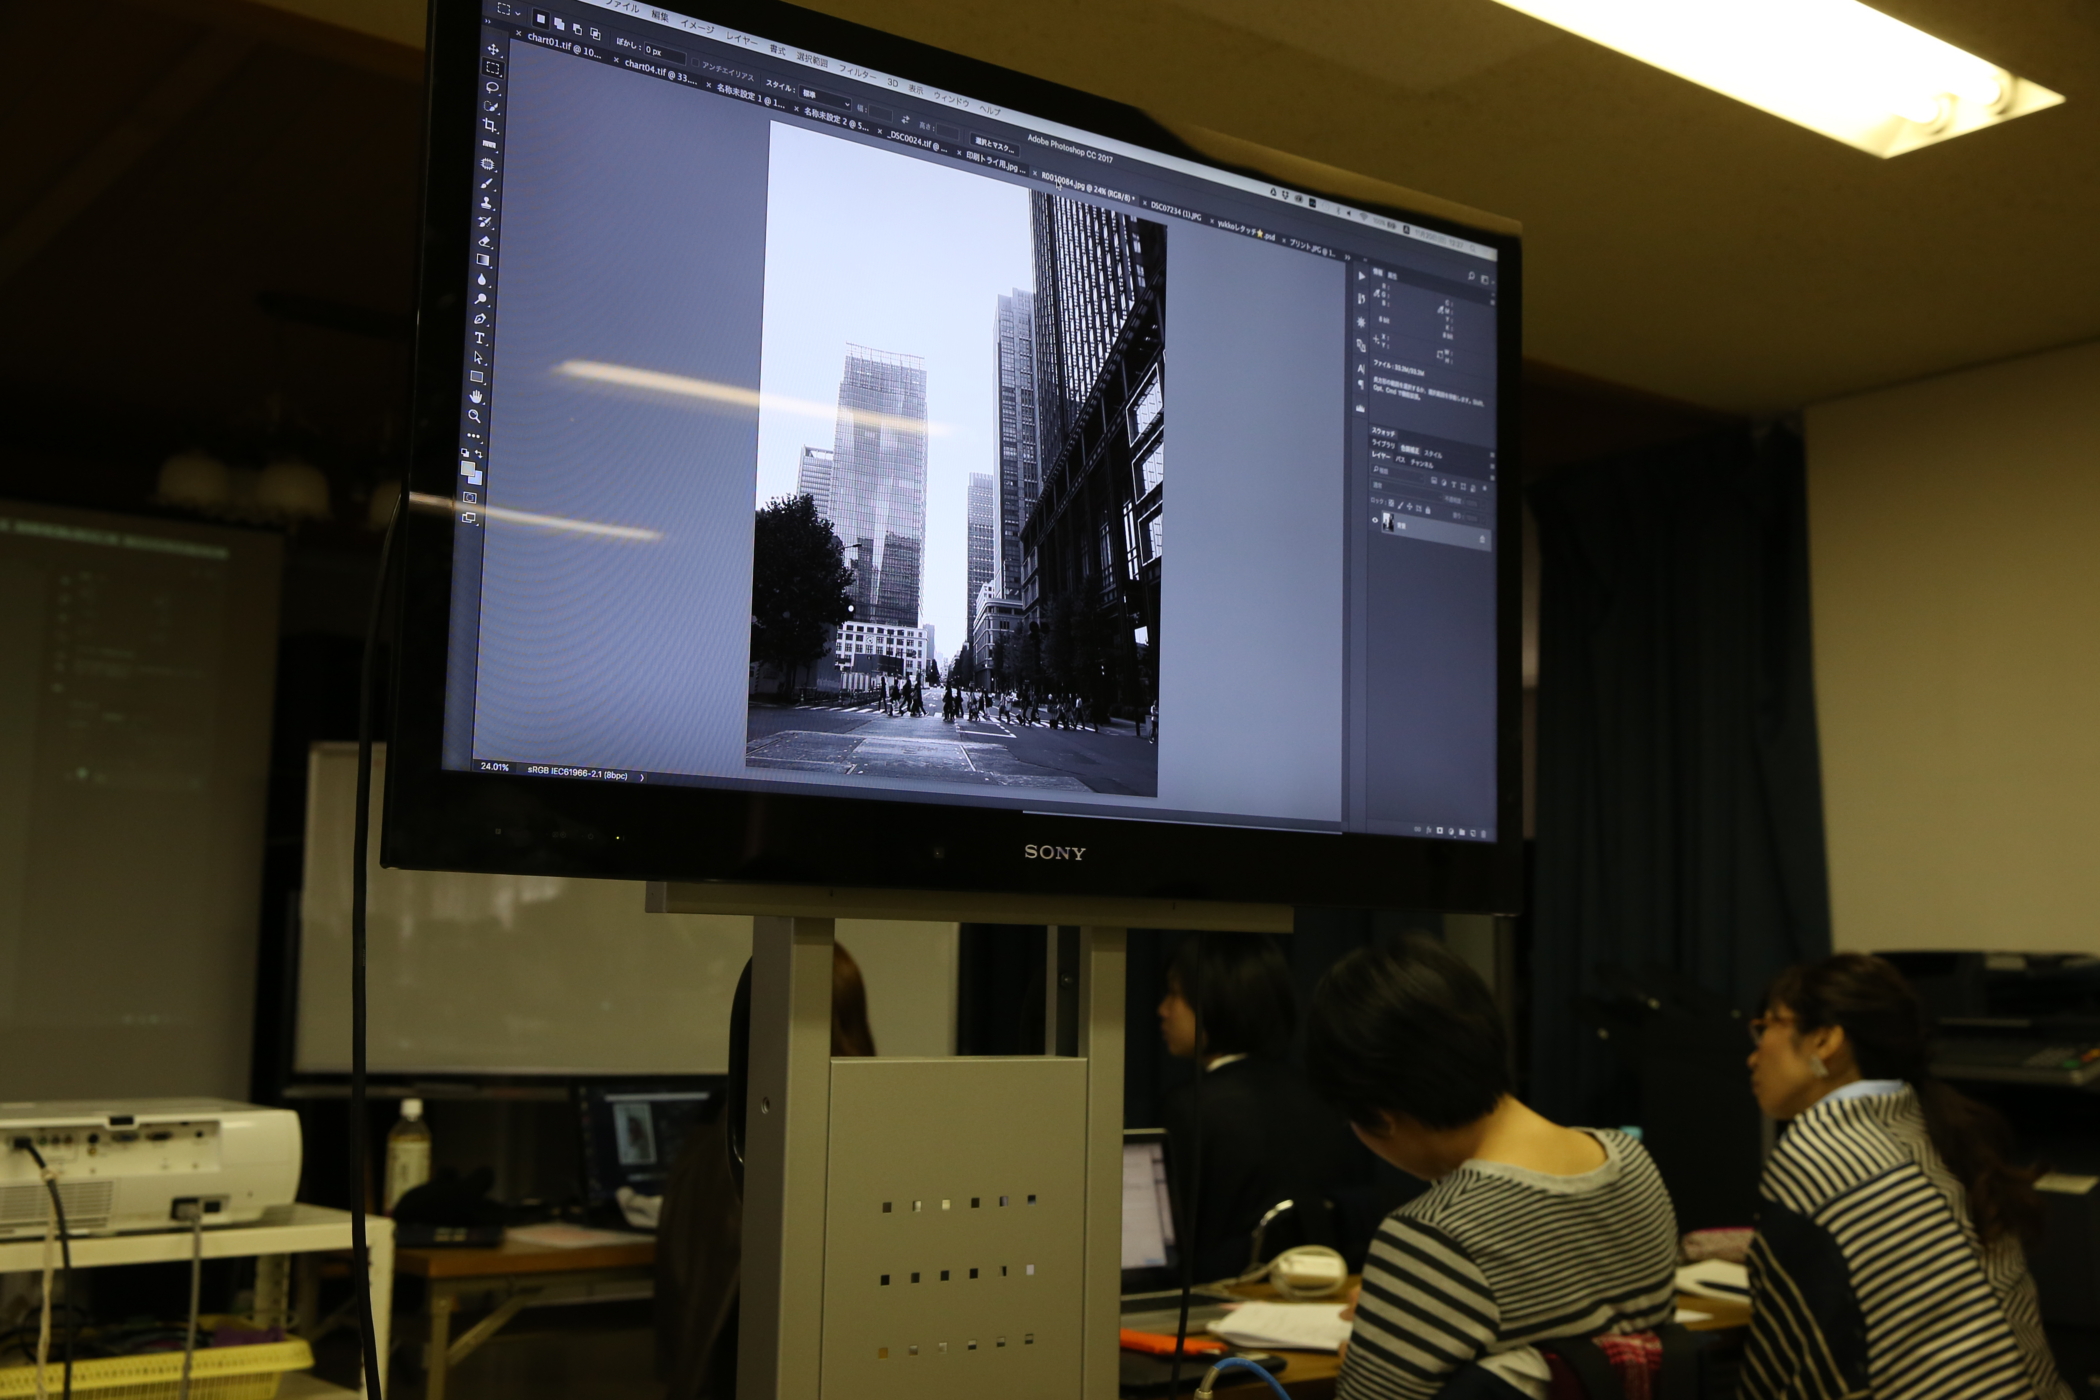Image resolution: width=2100 pixels, height=1400 pixels.
Task: Swap foreground and background colors
Action: pos(479,454)
